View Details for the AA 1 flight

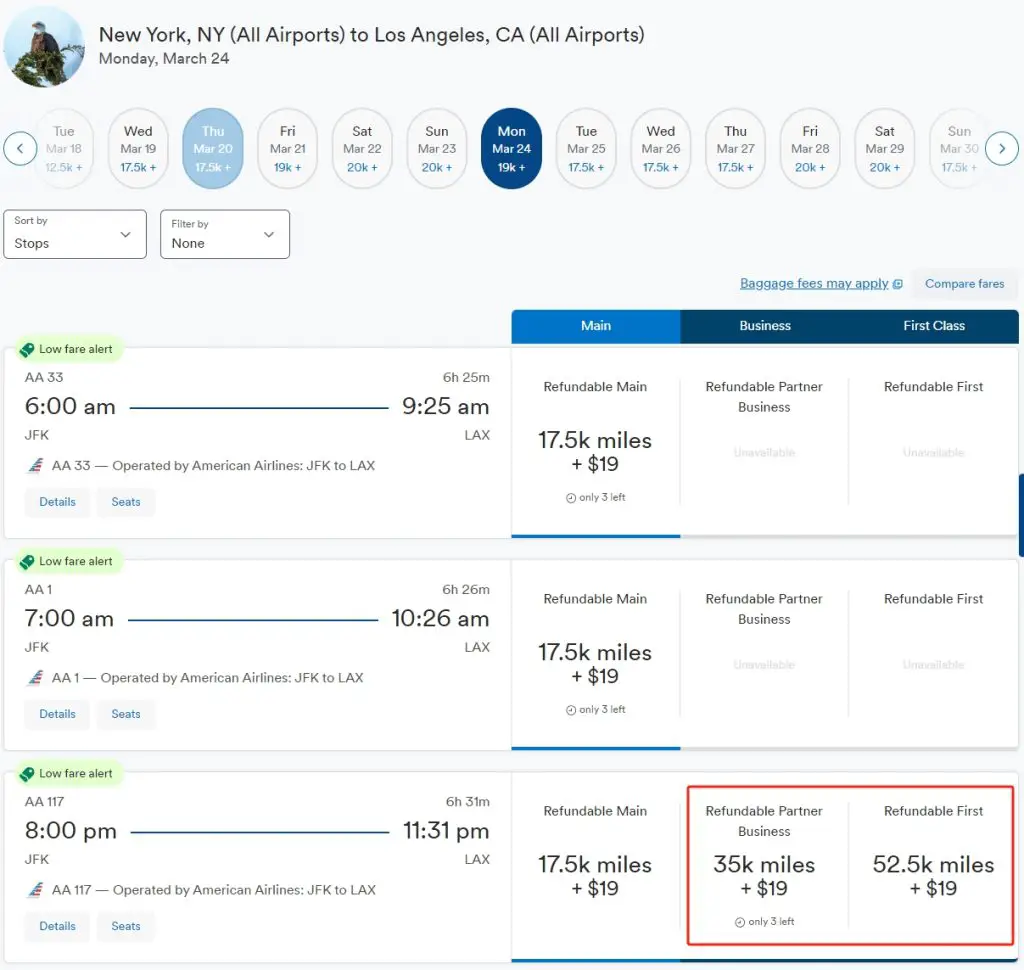click(x=57, y=714)
